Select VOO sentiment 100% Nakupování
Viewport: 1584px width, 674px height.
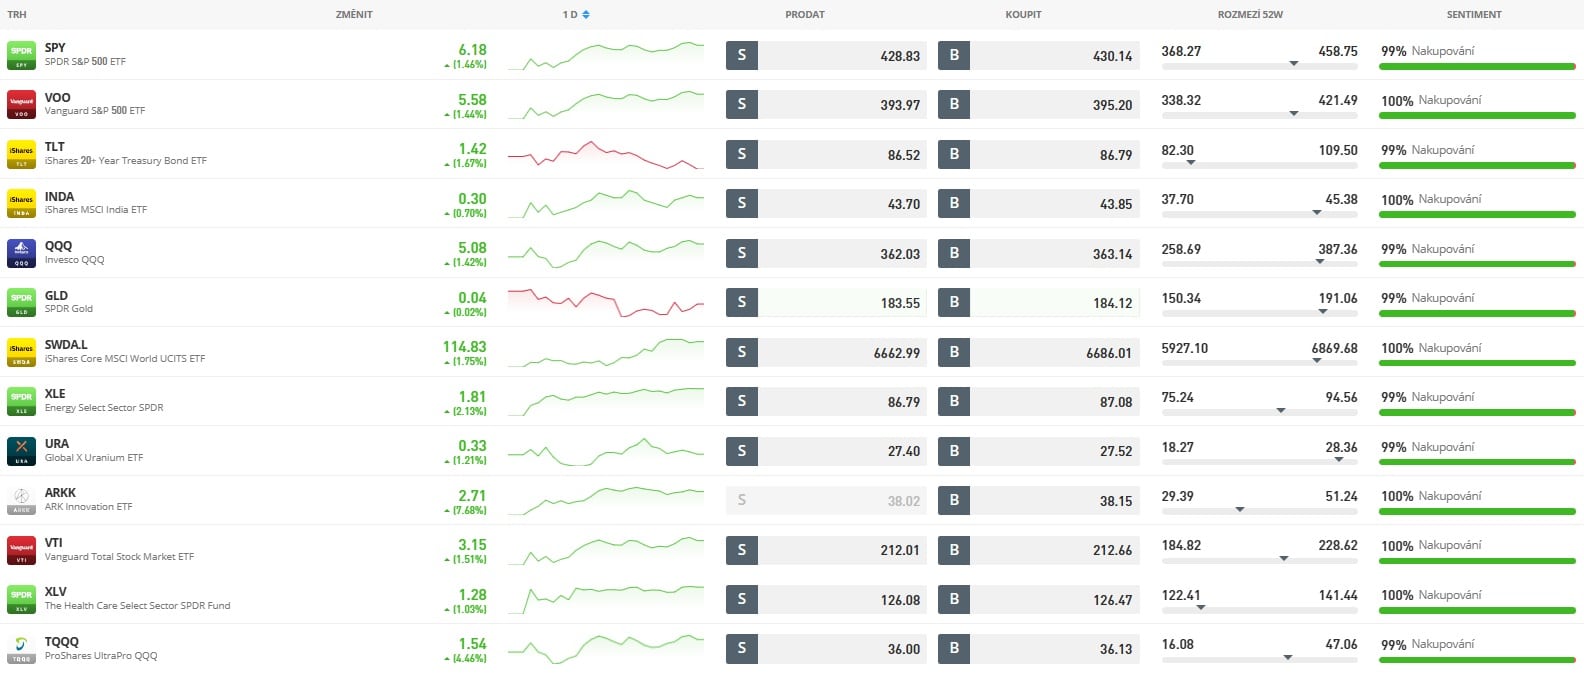tap(1431, 101)
